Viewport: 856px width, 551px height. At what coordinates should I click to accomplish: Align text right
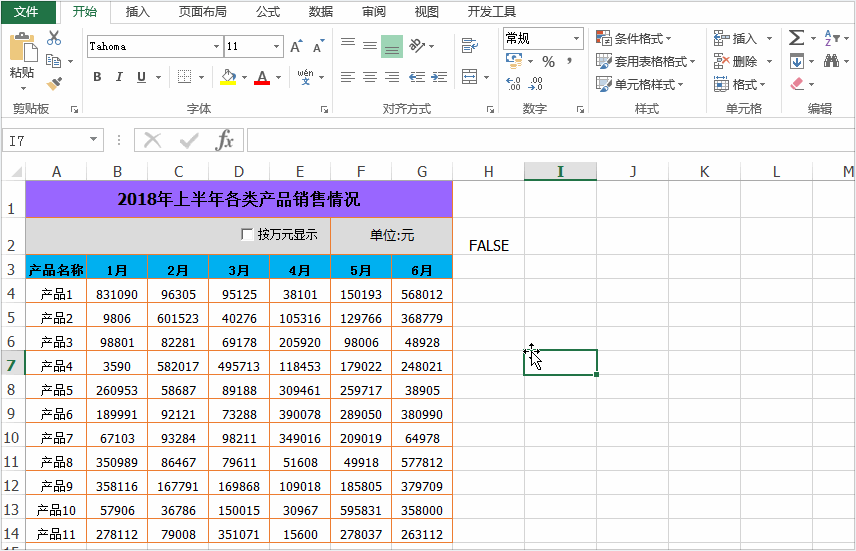coord(392,77)
